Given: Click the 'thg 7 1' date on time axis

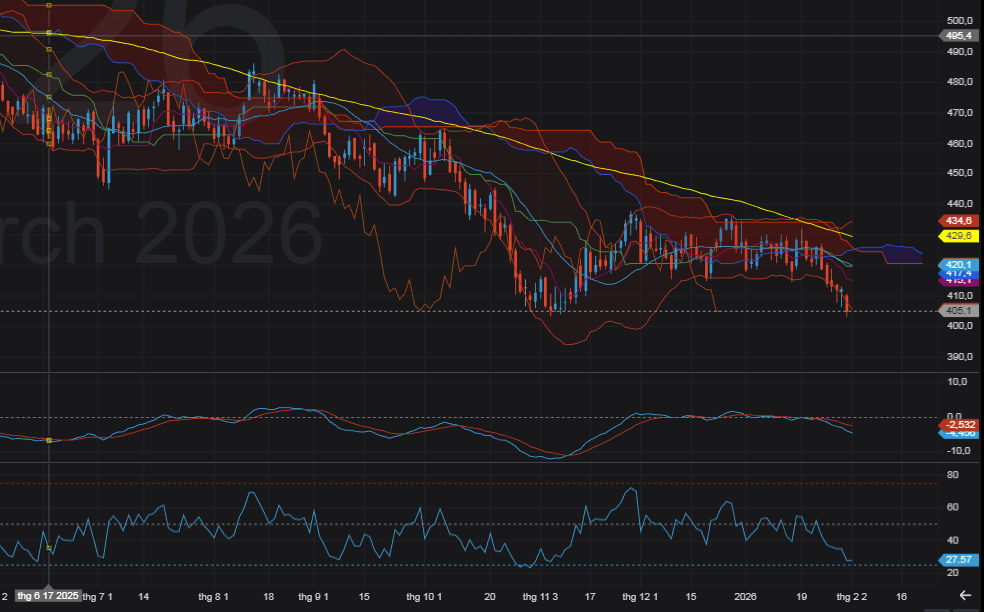Looking at the screenshot, I should (x=98, y=596).
